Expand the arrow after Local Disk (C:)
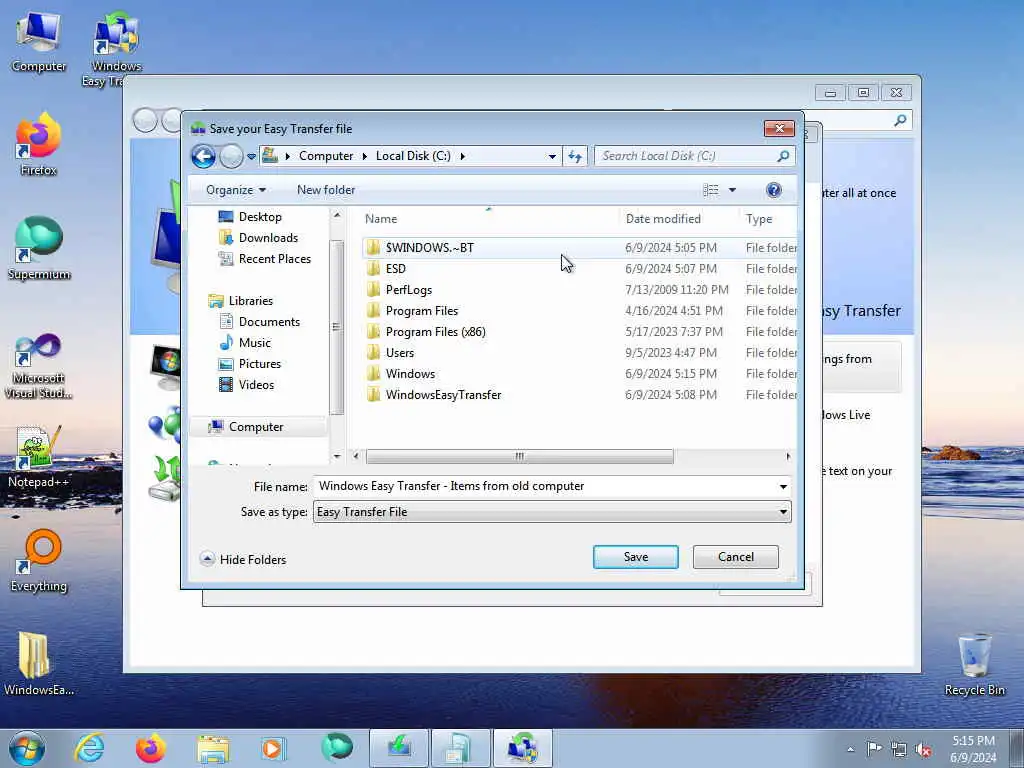The height and width of the screenshot is (768, 1024). pos(463,156)
